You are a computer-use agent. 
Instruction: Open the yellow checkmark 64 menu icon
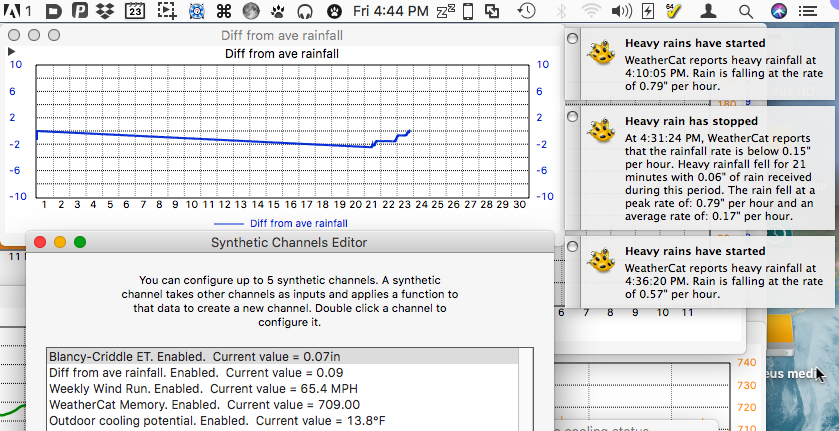click(673, 10)
